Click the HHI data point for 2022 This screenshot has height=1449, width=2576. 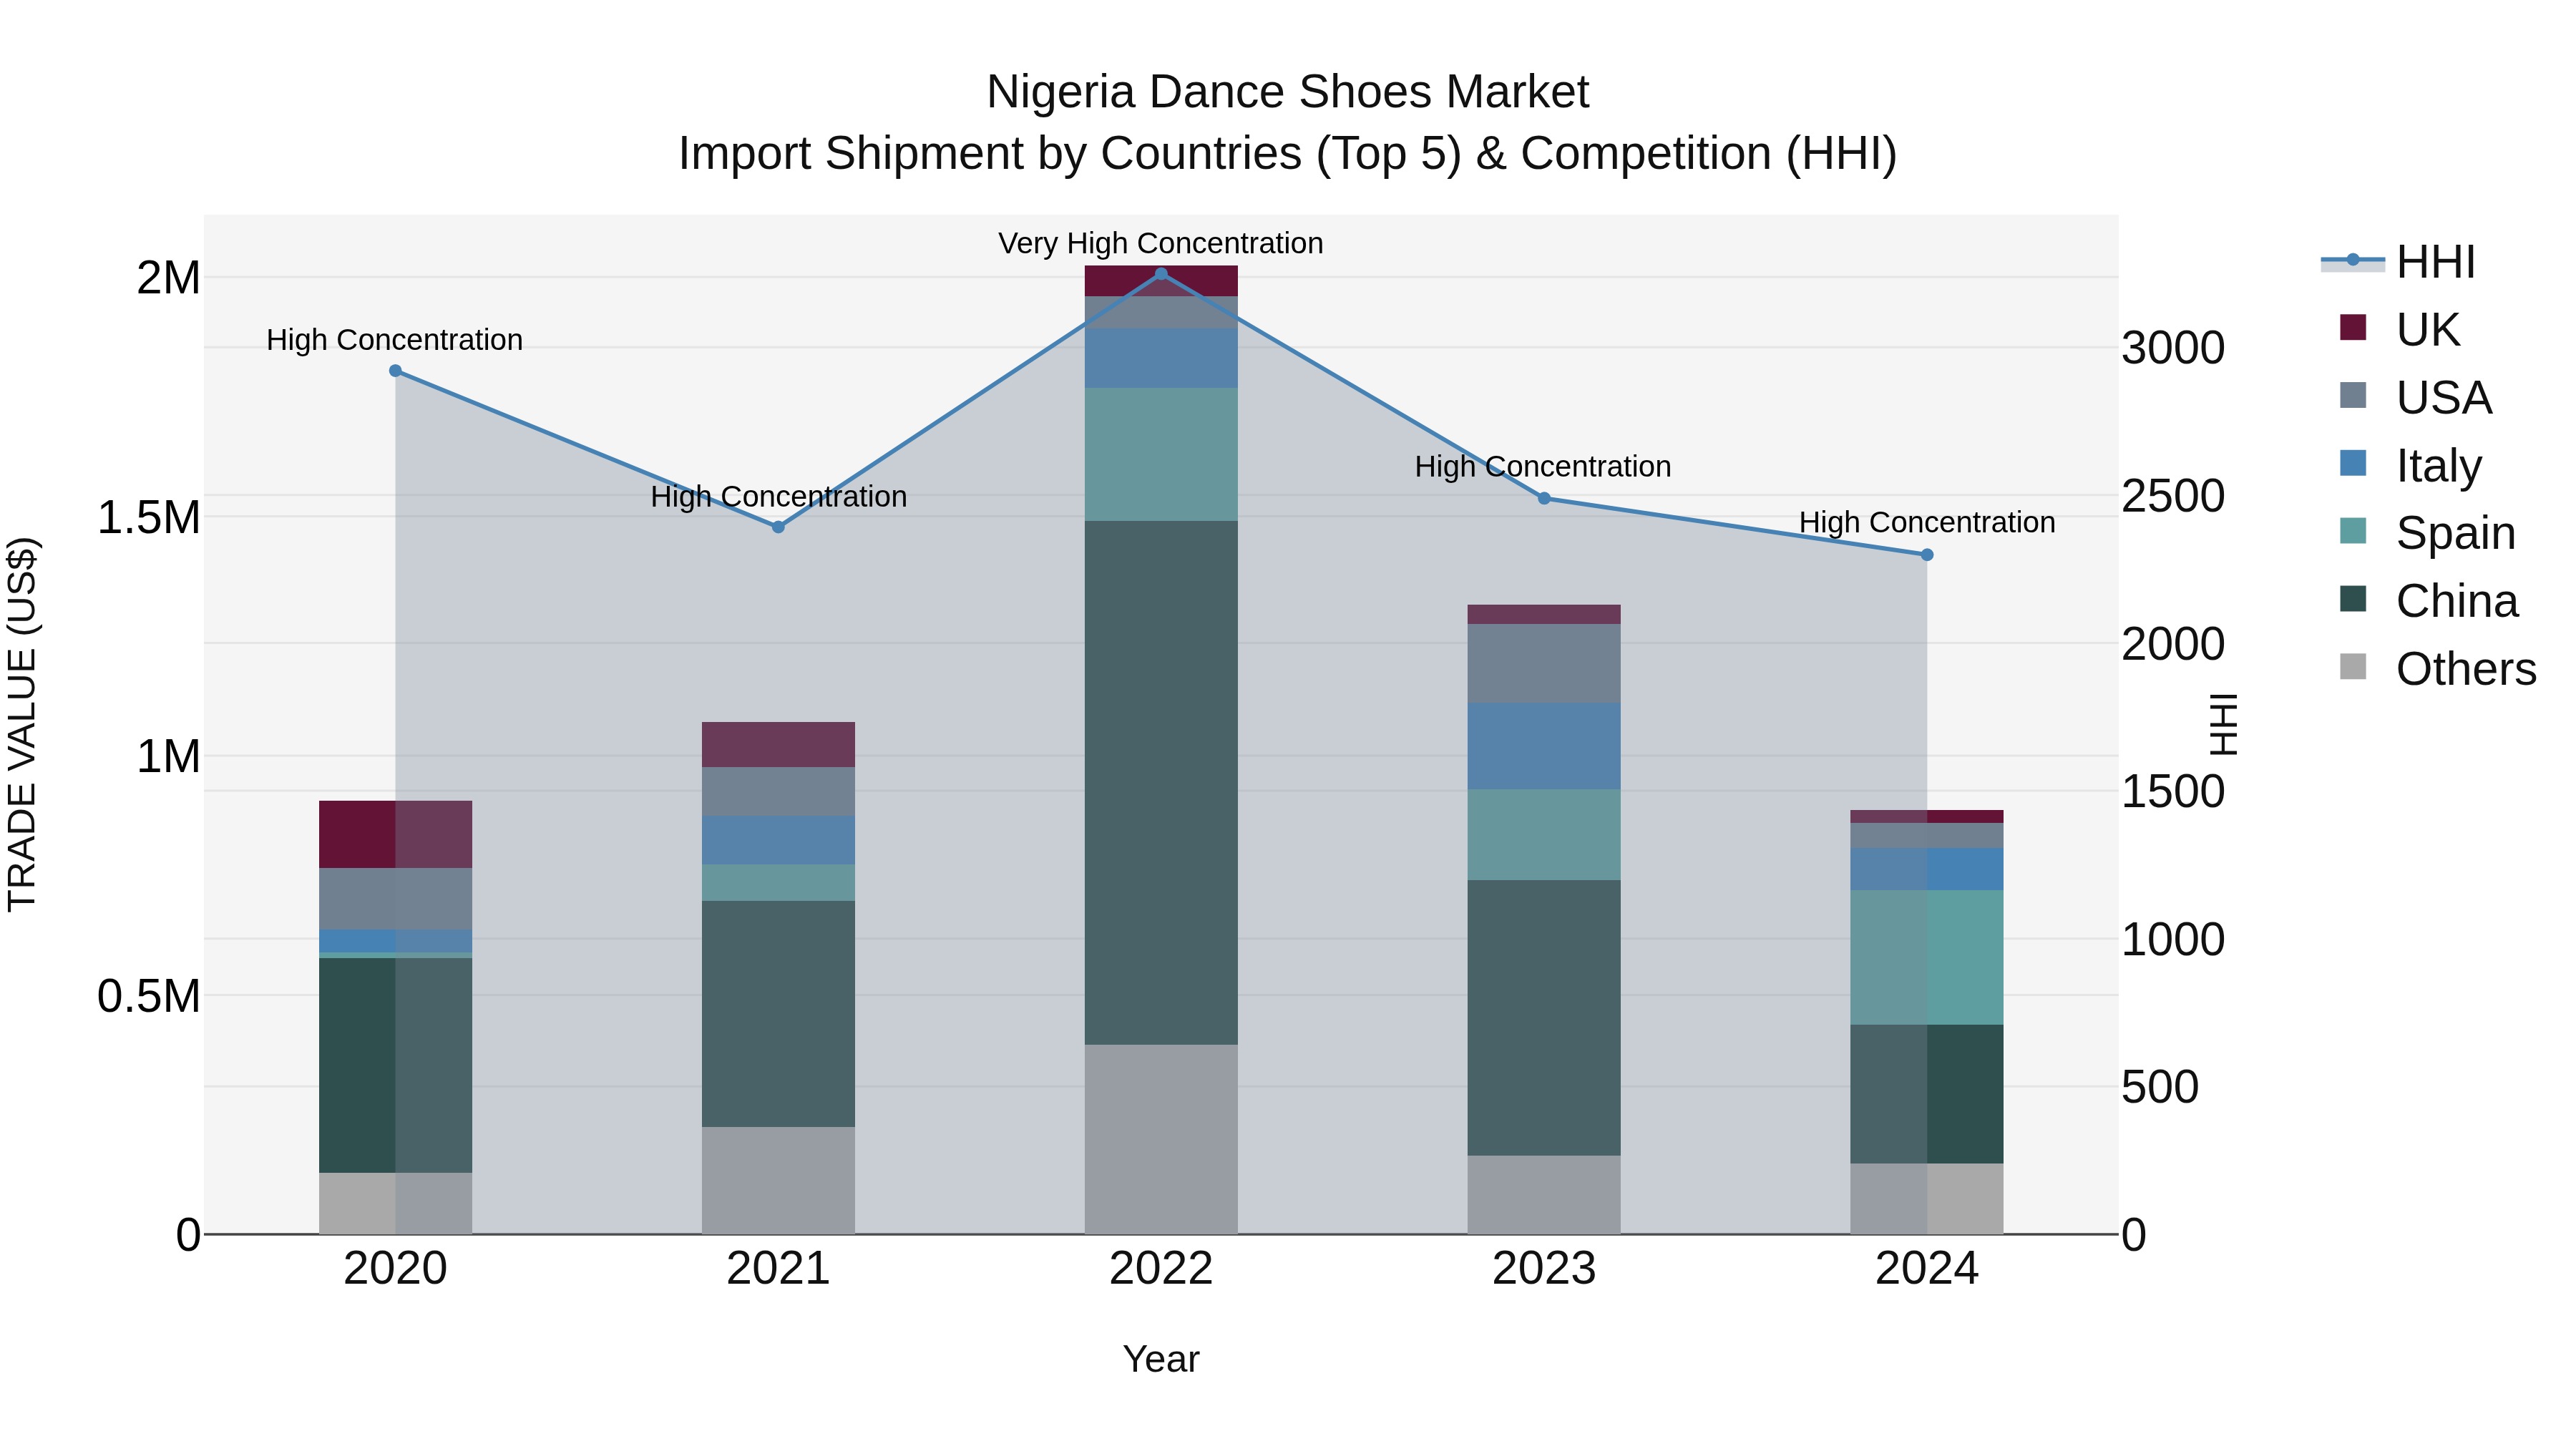click(1161, 273)
